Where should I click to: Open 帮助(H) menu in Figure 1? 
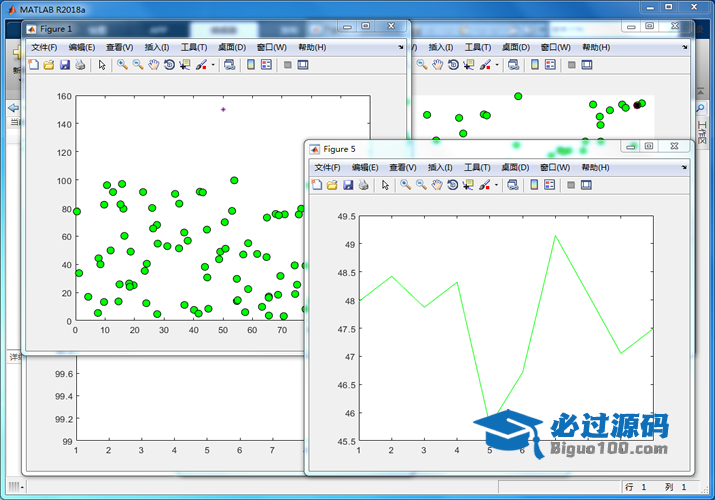(x=312, y=47)
